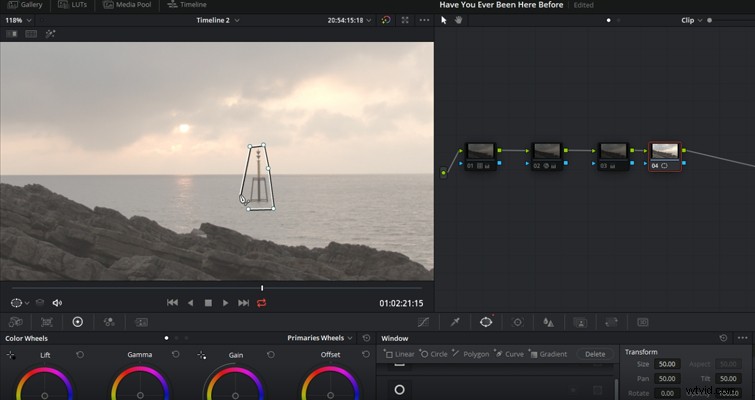Screen dimensions: 755x400
Task: Select node 02 in the node graph
Action: 547,156
